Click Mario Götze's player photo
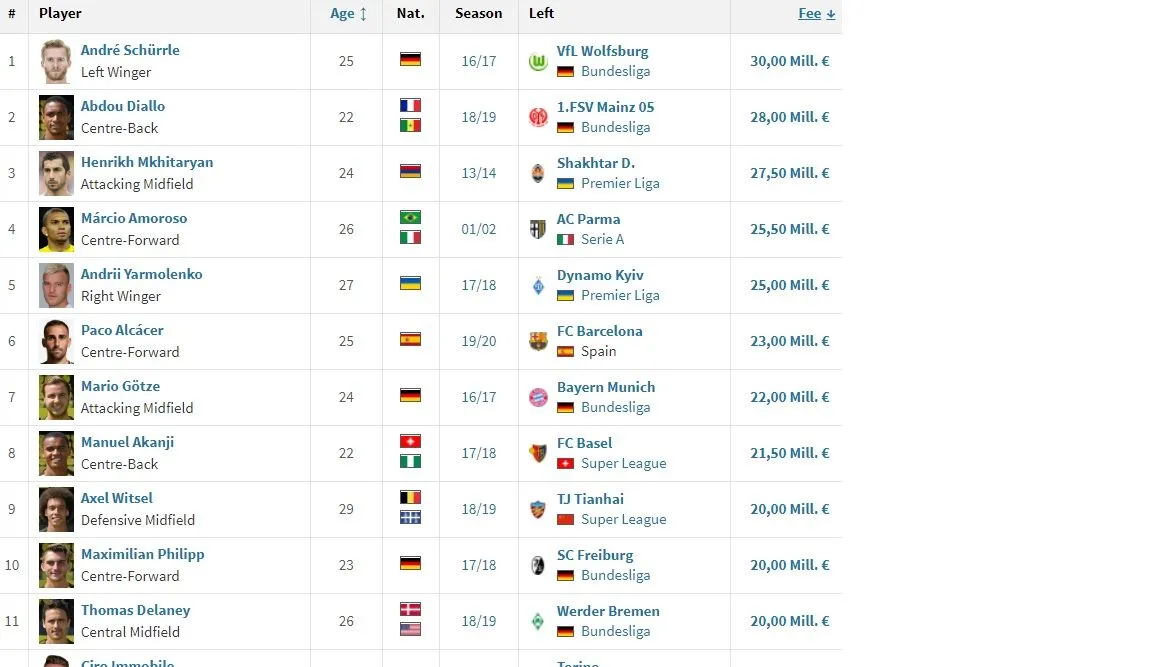Screen dimensions: 1152x667 click(56, 397)
